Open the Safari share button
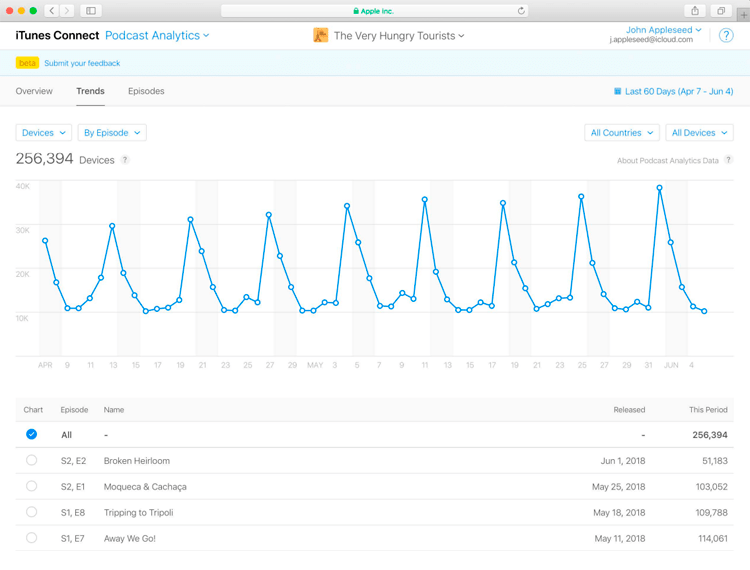Viewport: 750px width, 570px height. [695, 11]
